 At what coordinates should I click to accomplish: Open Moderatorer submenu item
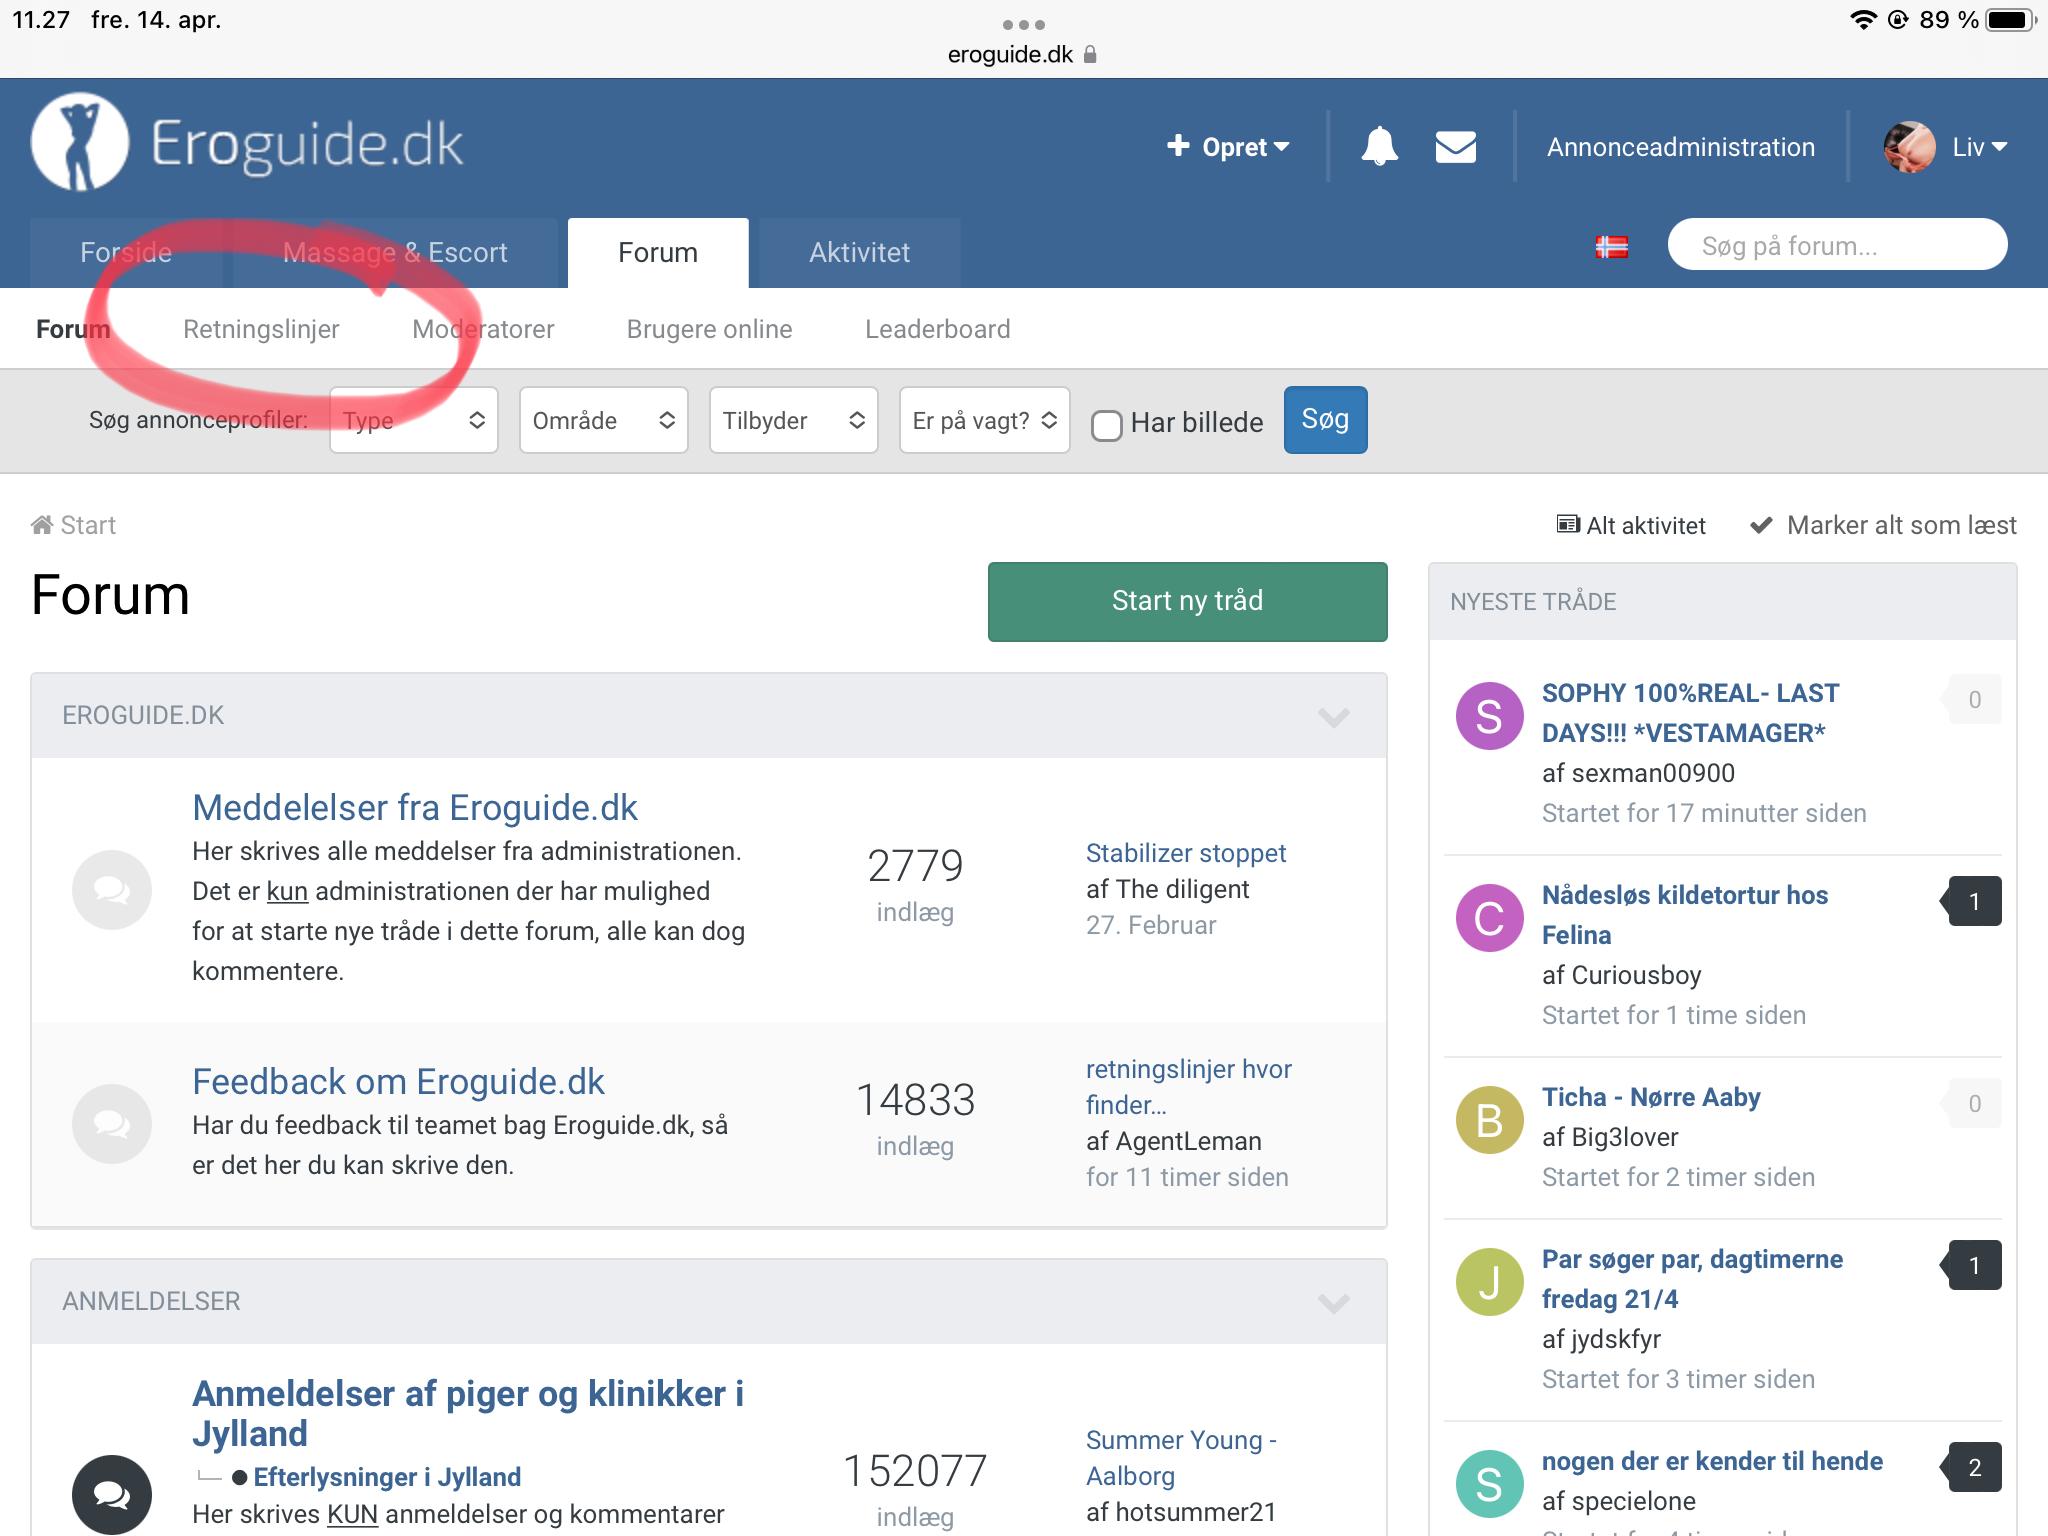(x=483, y=329)
